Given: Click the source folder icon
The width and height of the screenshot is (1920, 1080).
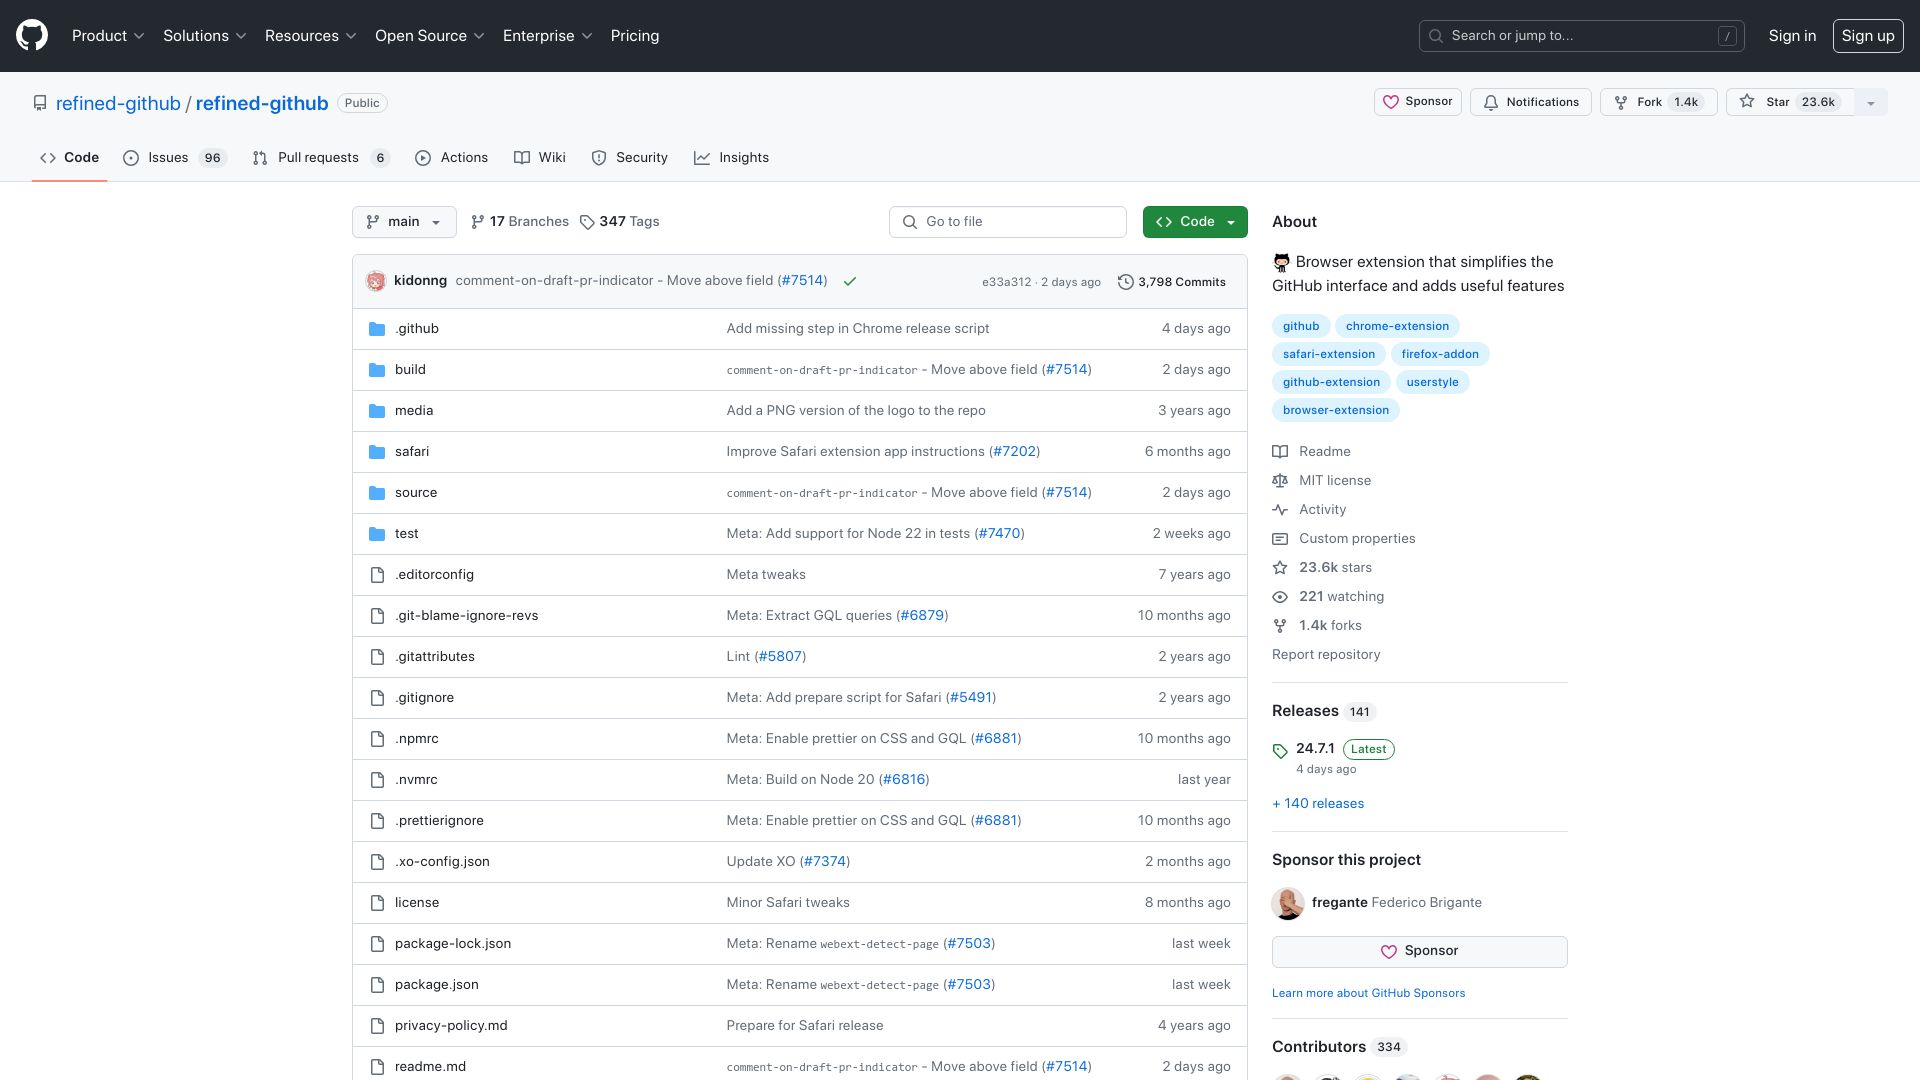Looking at the screenshot, I should 377,493.
